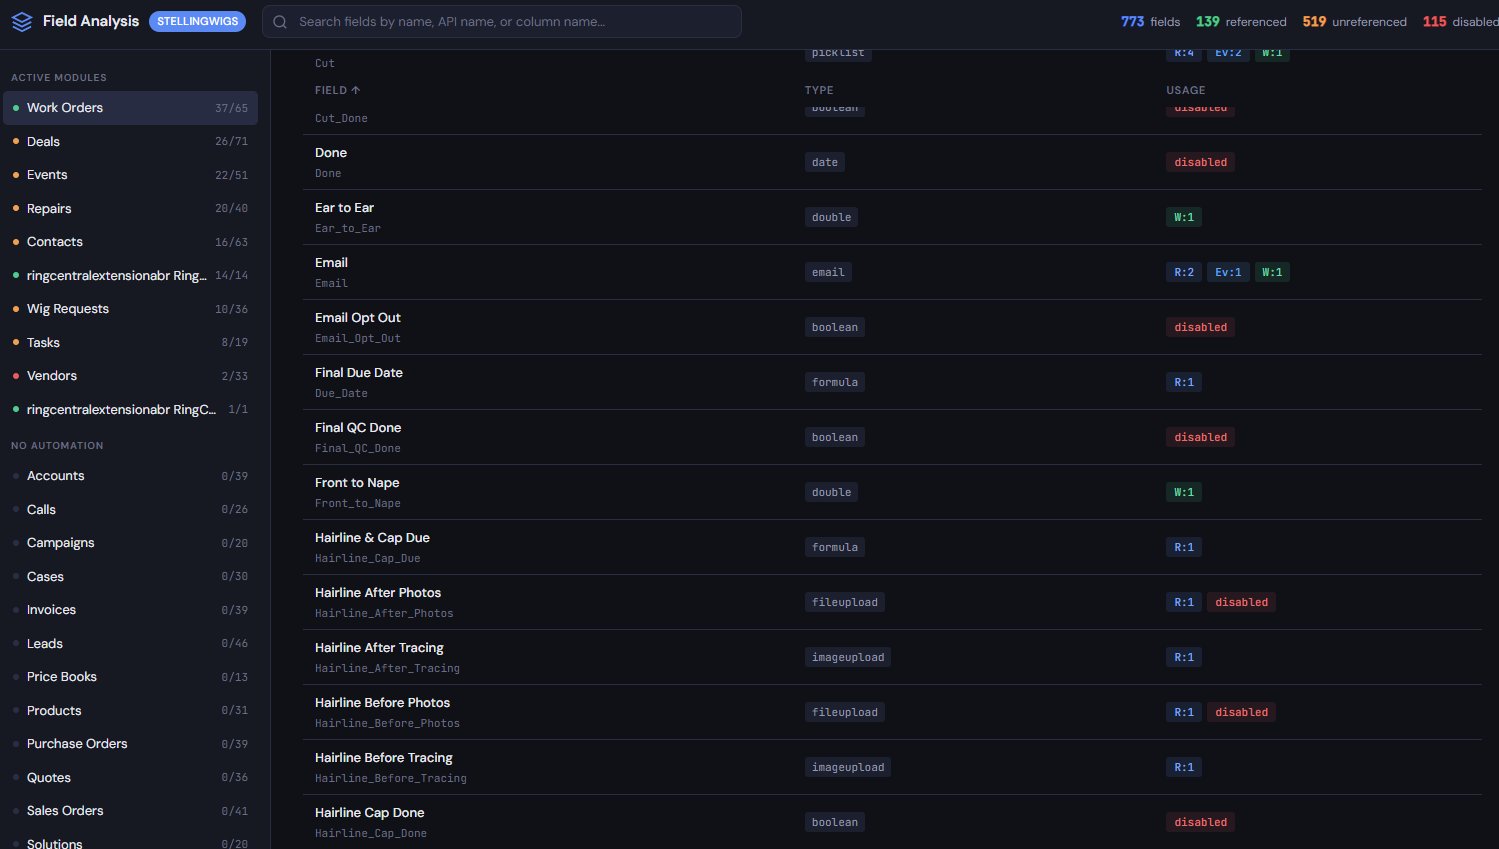
Task: Toggle the orange status dot beside Wig Requests
Action: point(15,308)
